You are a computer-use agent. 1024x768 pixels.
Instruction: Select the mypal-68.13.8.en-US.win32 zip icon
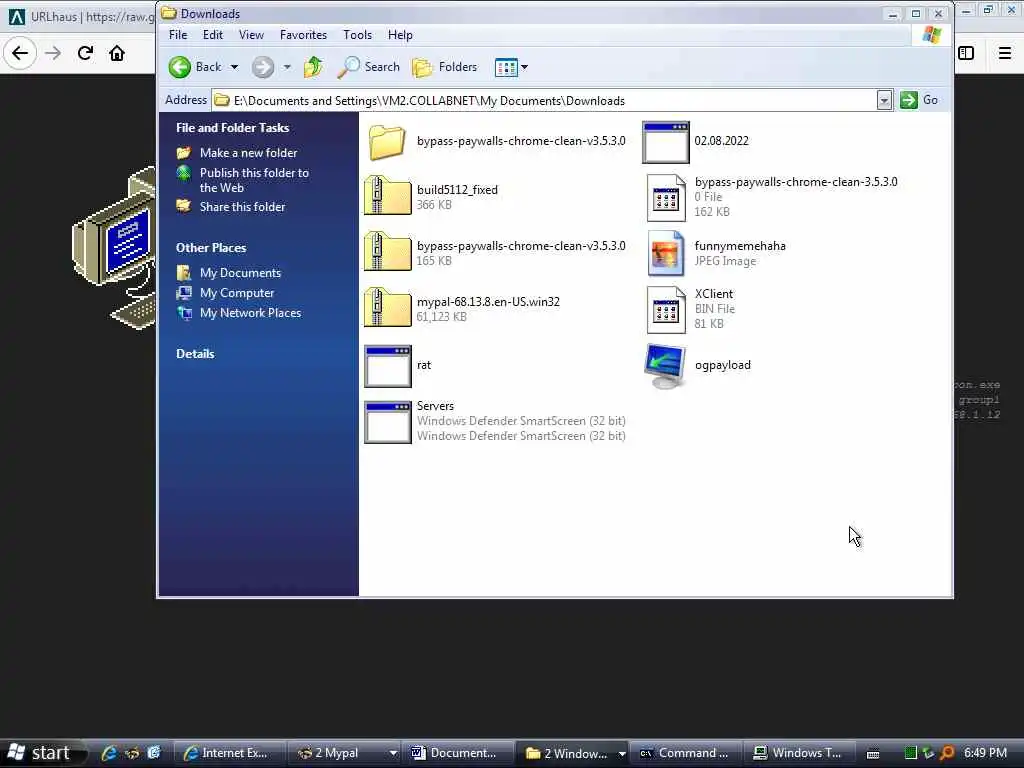(x=387, y=307)
